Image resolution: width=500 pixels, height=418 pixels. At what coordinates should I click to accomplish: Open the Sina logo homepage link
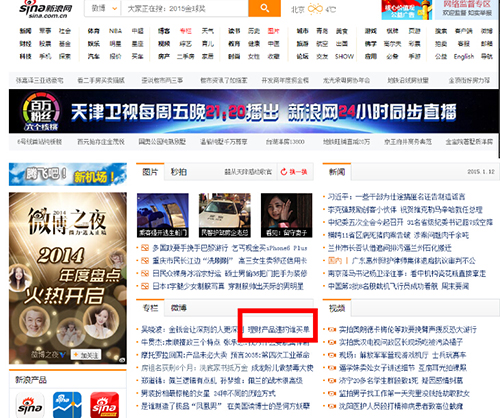tap(46, 10)
